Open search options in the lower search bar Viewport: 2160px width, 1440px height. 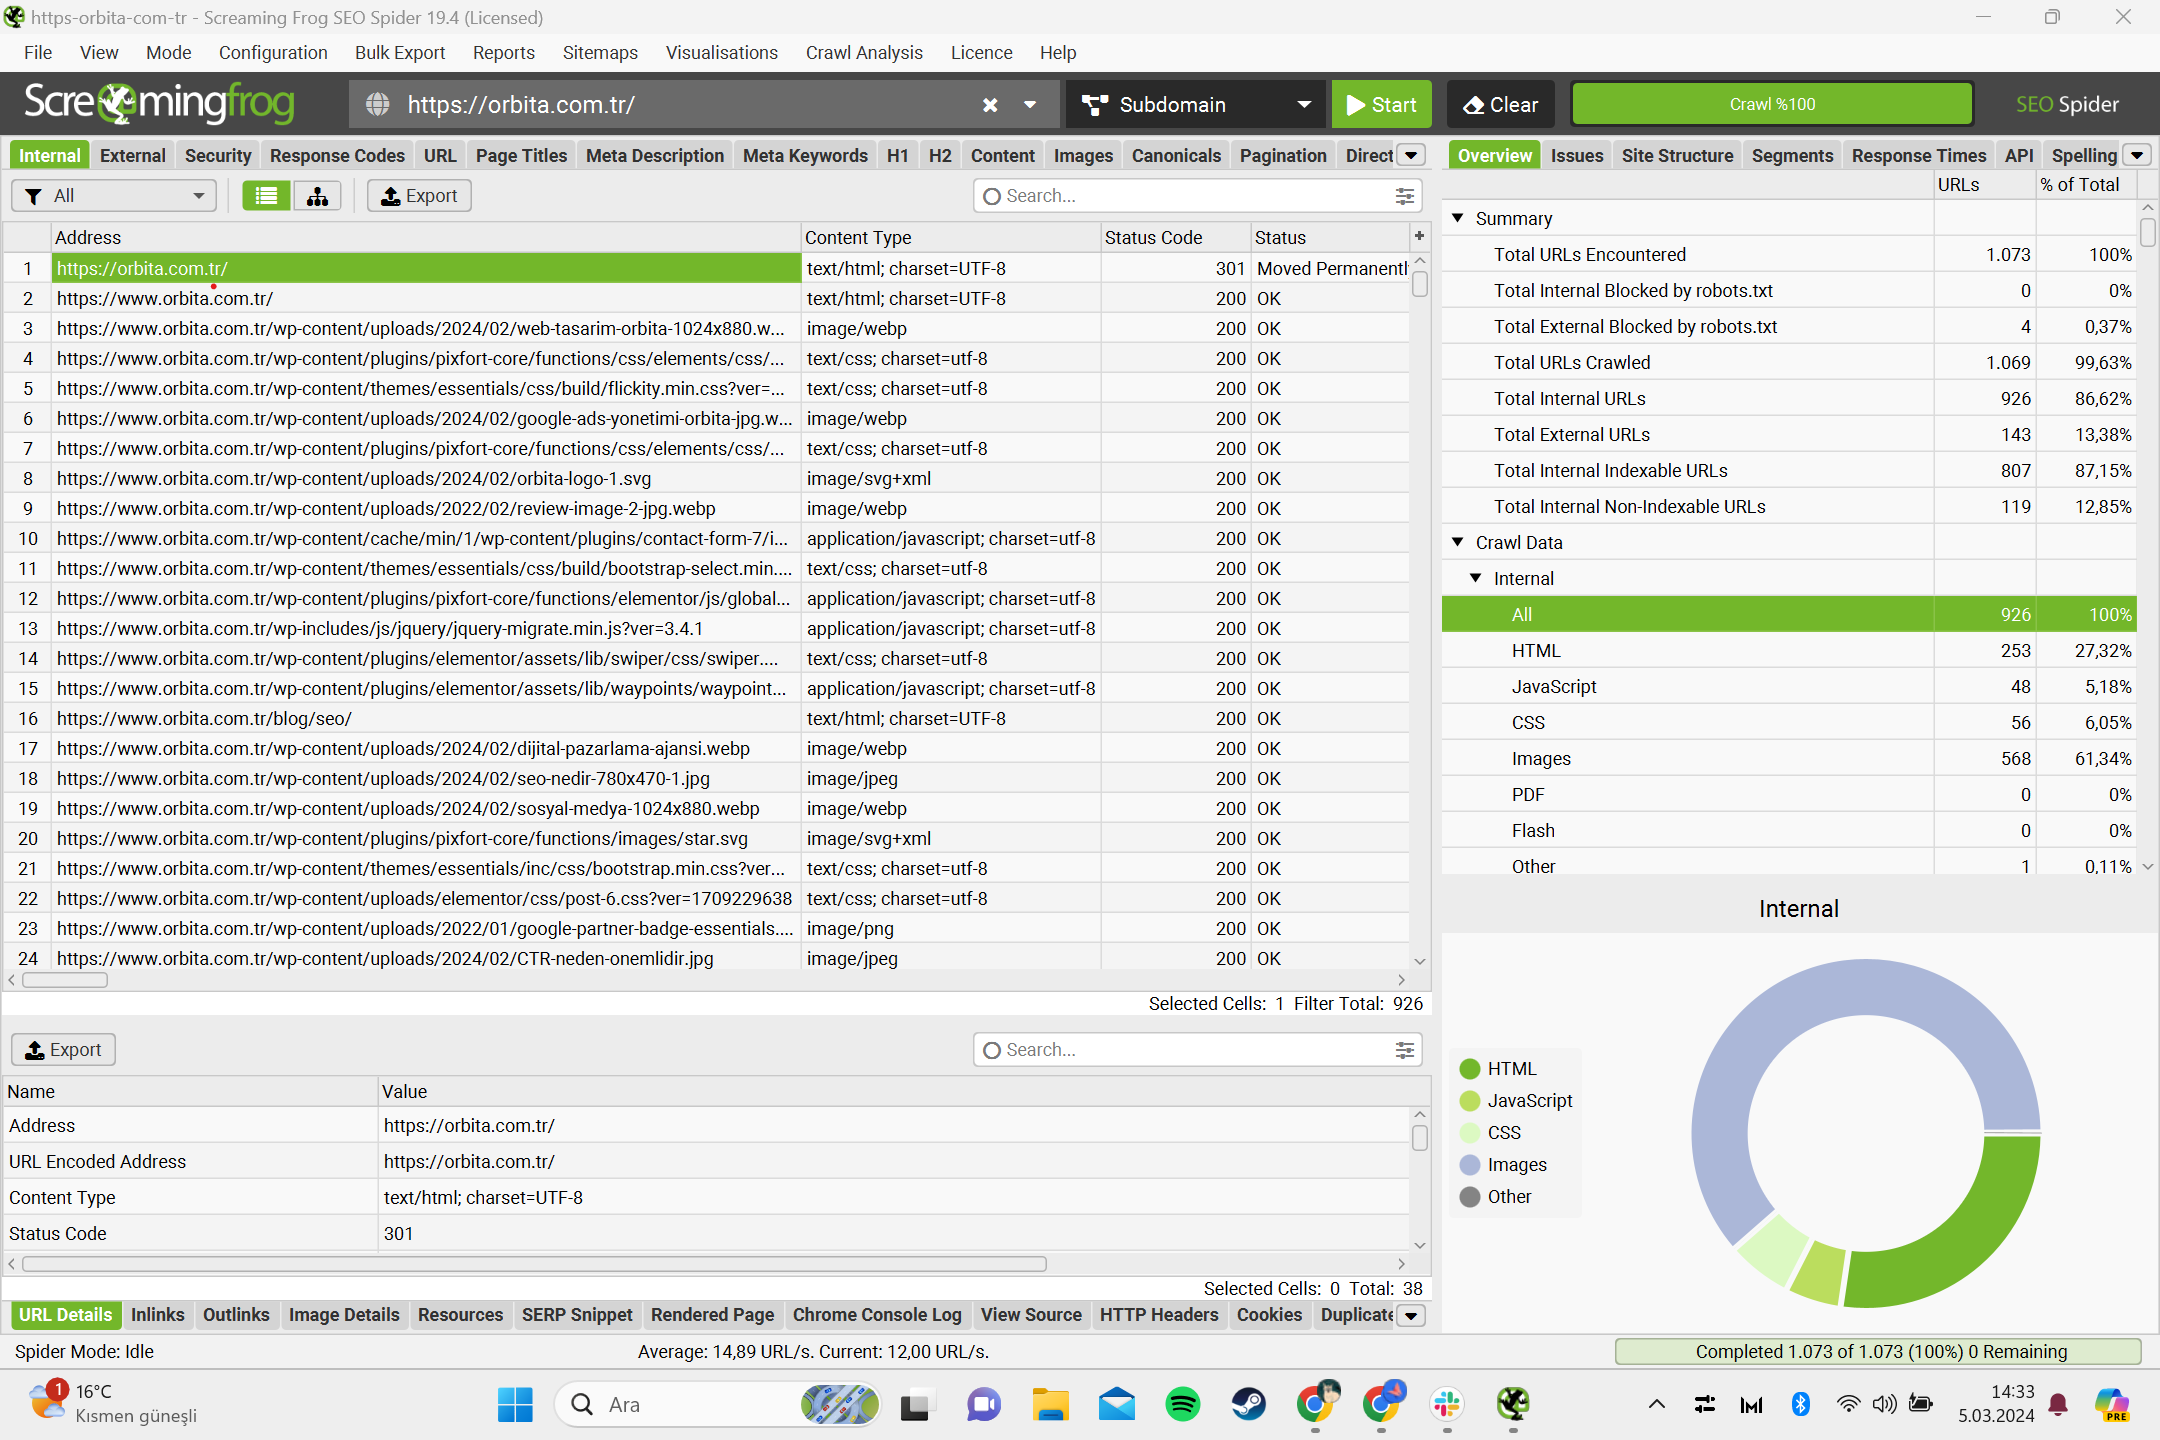coord(1405,1050)
